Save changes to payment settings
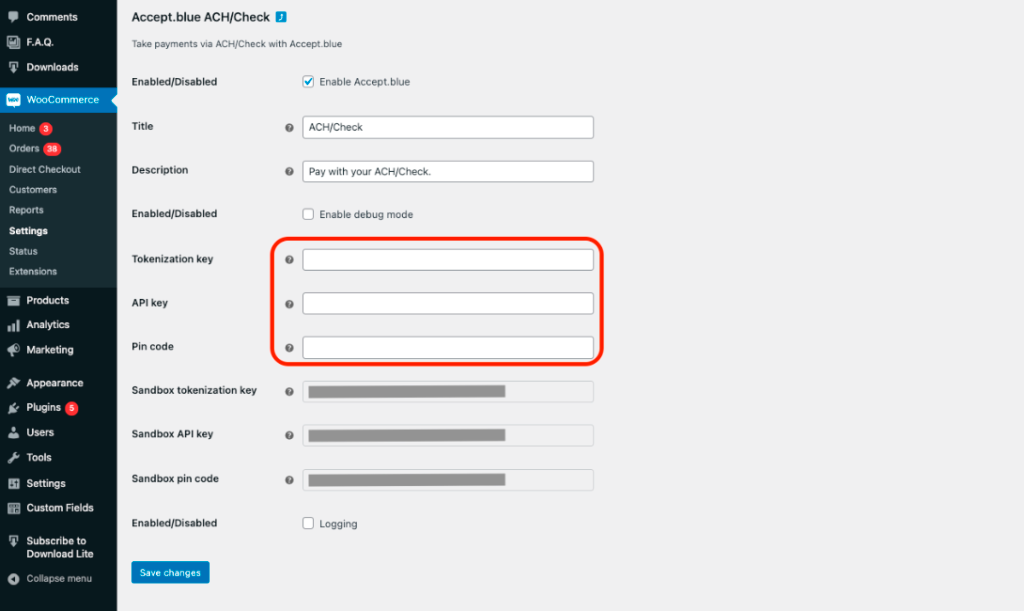This screenshot has height=611, width=1024. click(x=170, y=572)
